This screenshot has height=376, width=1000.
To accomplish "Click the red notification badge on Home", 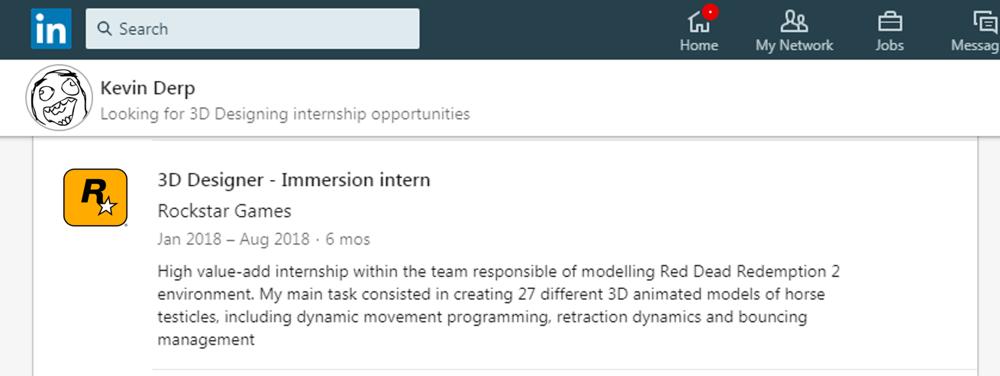I will point(711,11).
